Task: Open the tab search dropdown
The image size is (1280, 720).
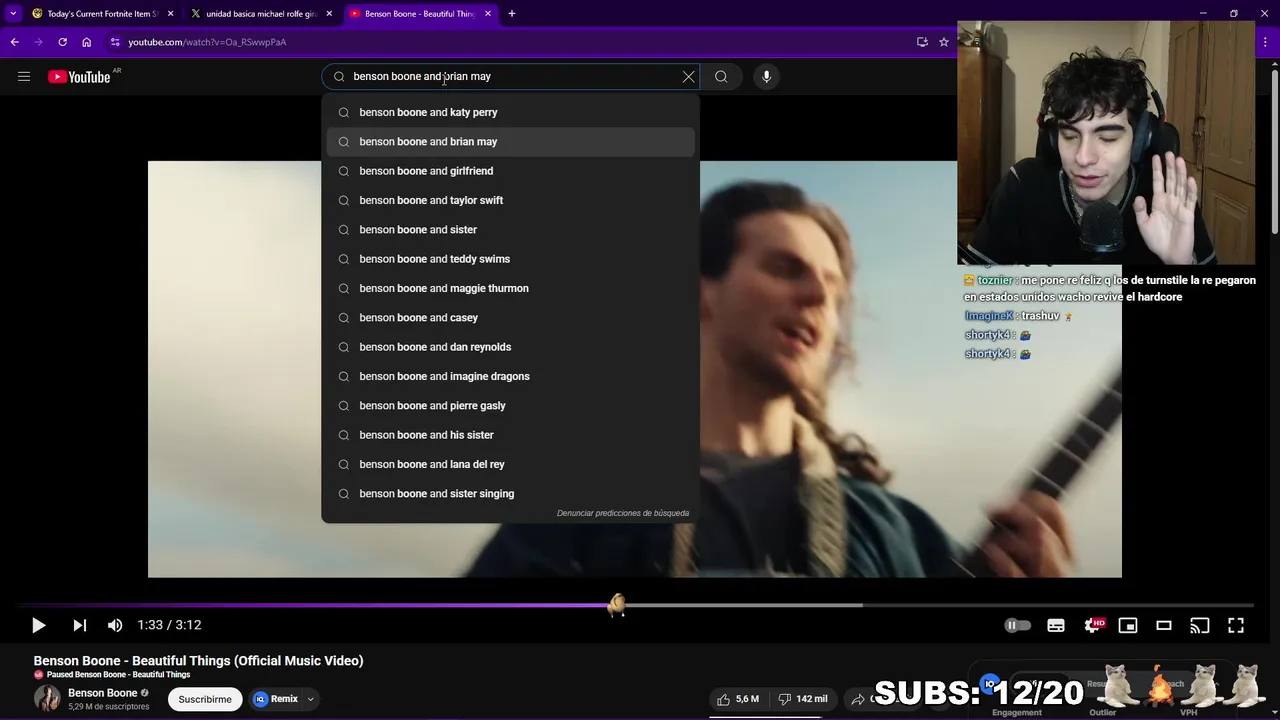Action: pyautogui.click(x=13, y=14)
